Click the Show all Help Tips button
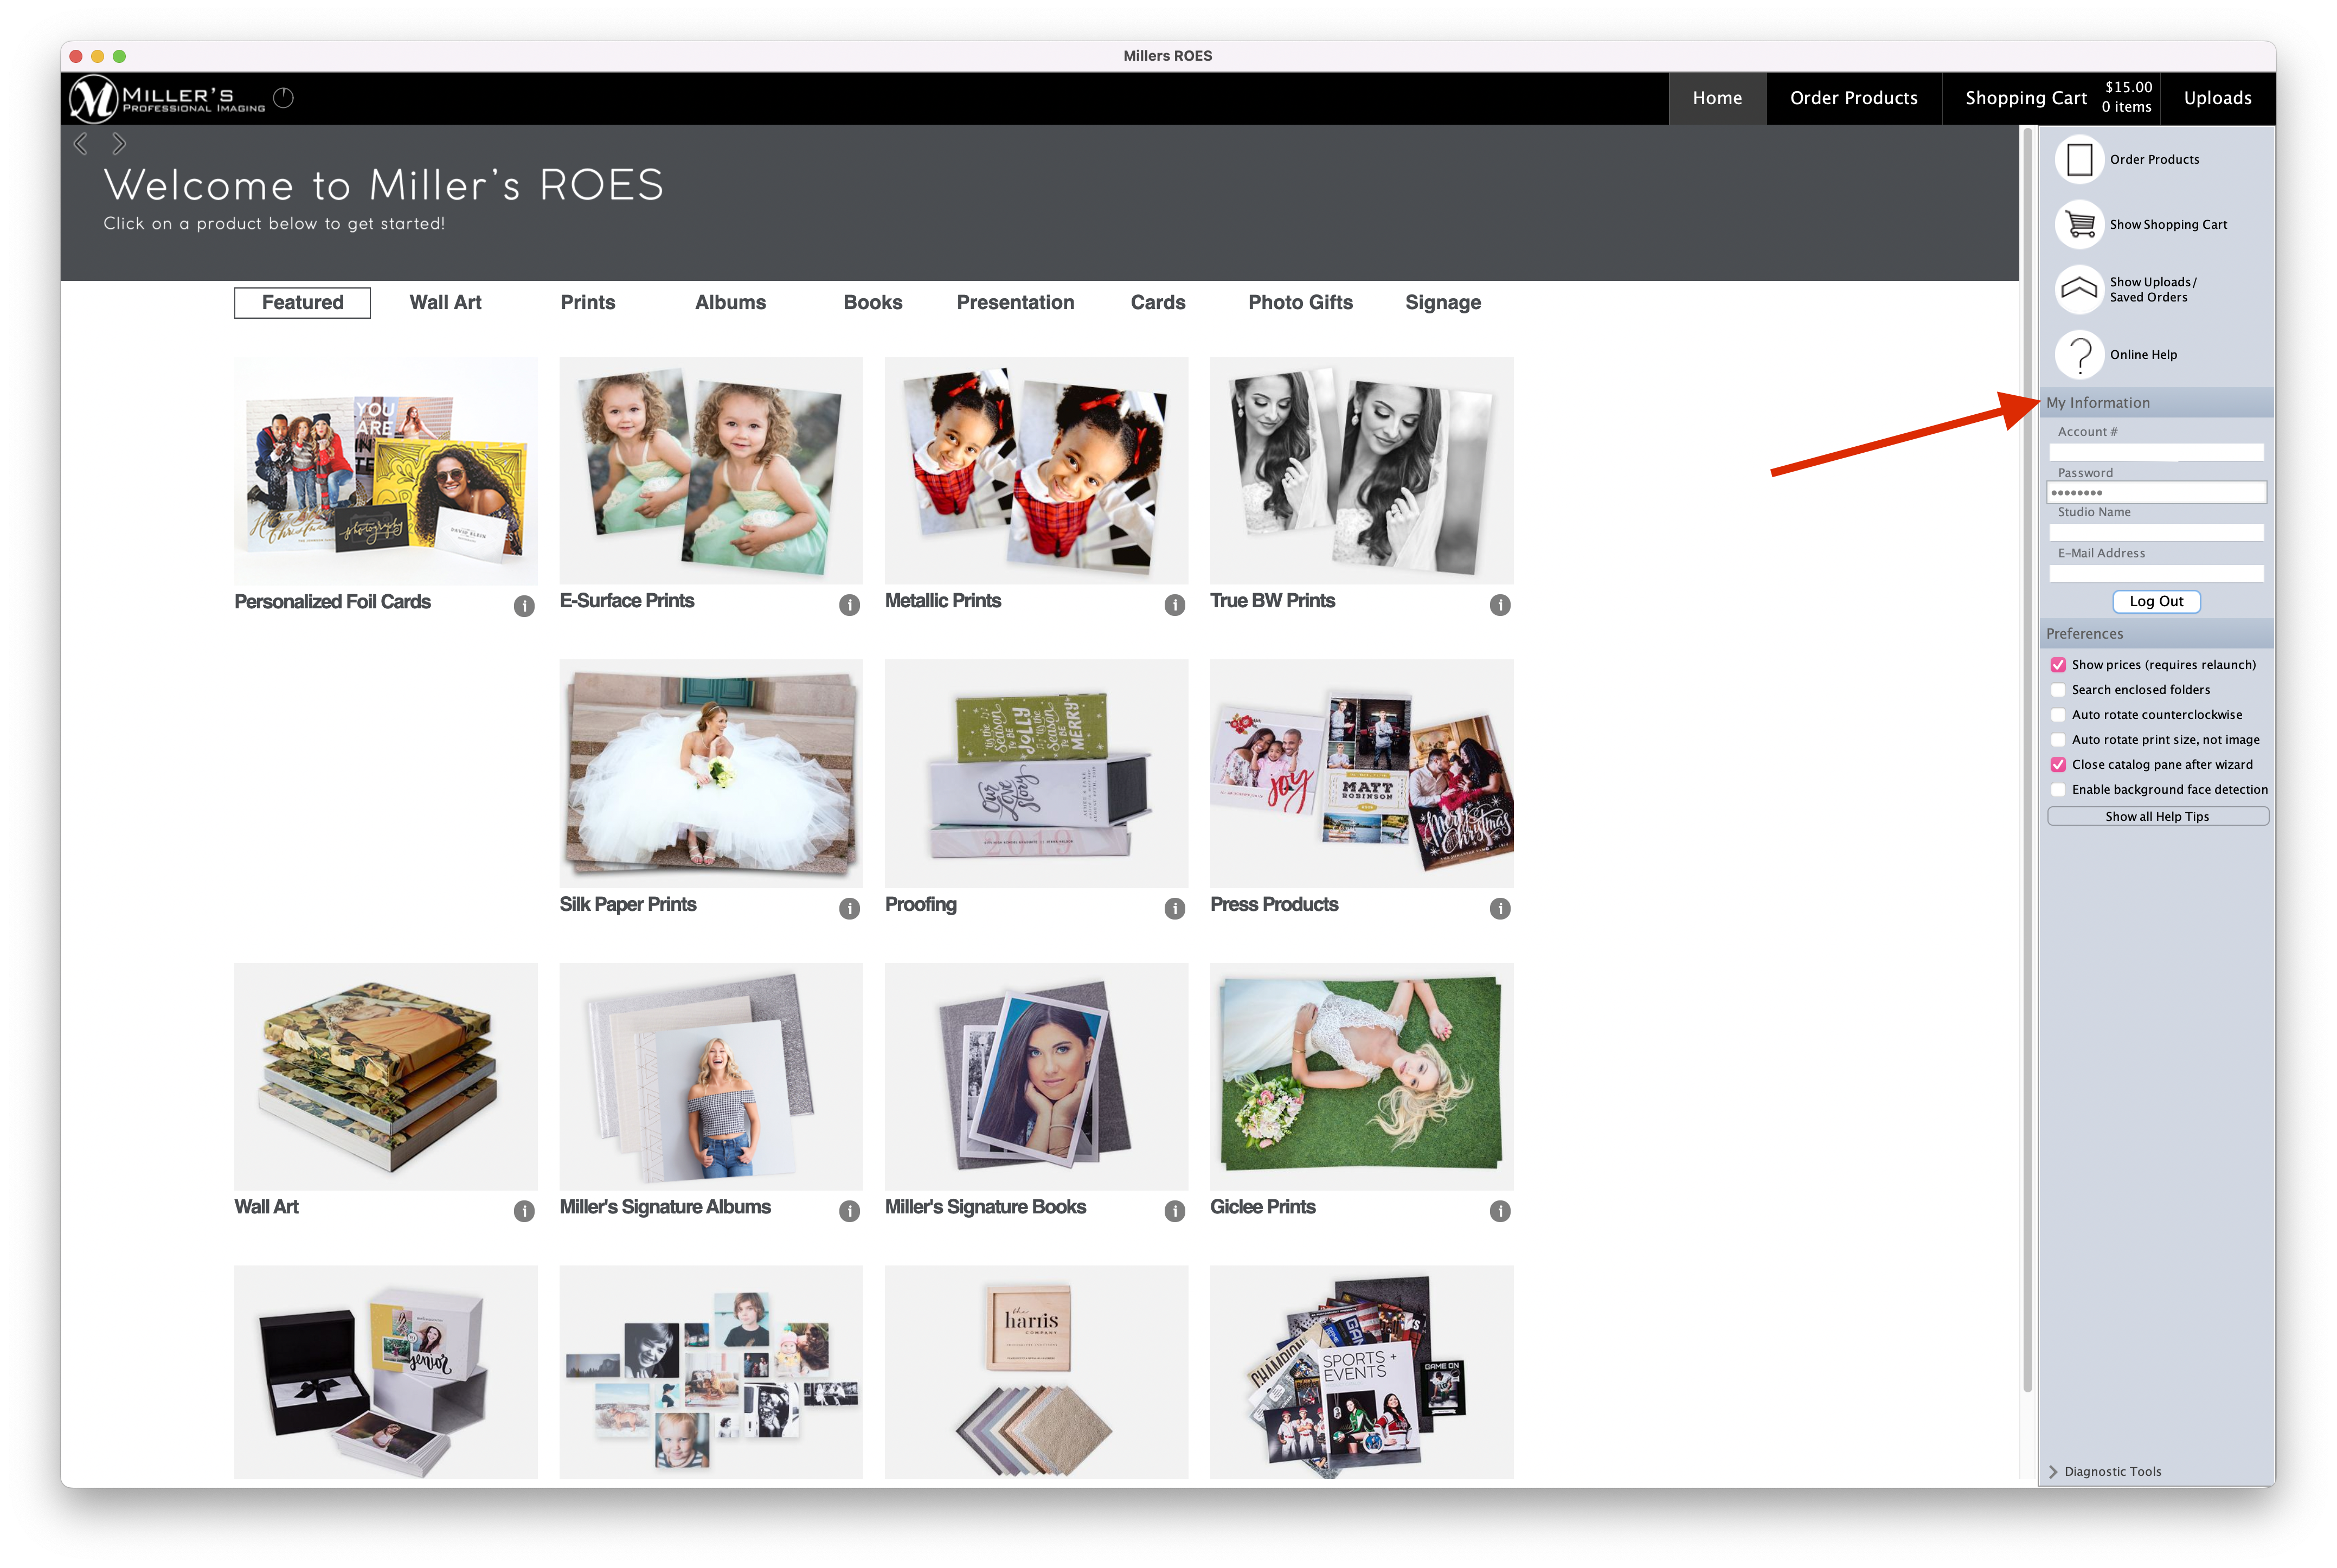 (2157, 817)
